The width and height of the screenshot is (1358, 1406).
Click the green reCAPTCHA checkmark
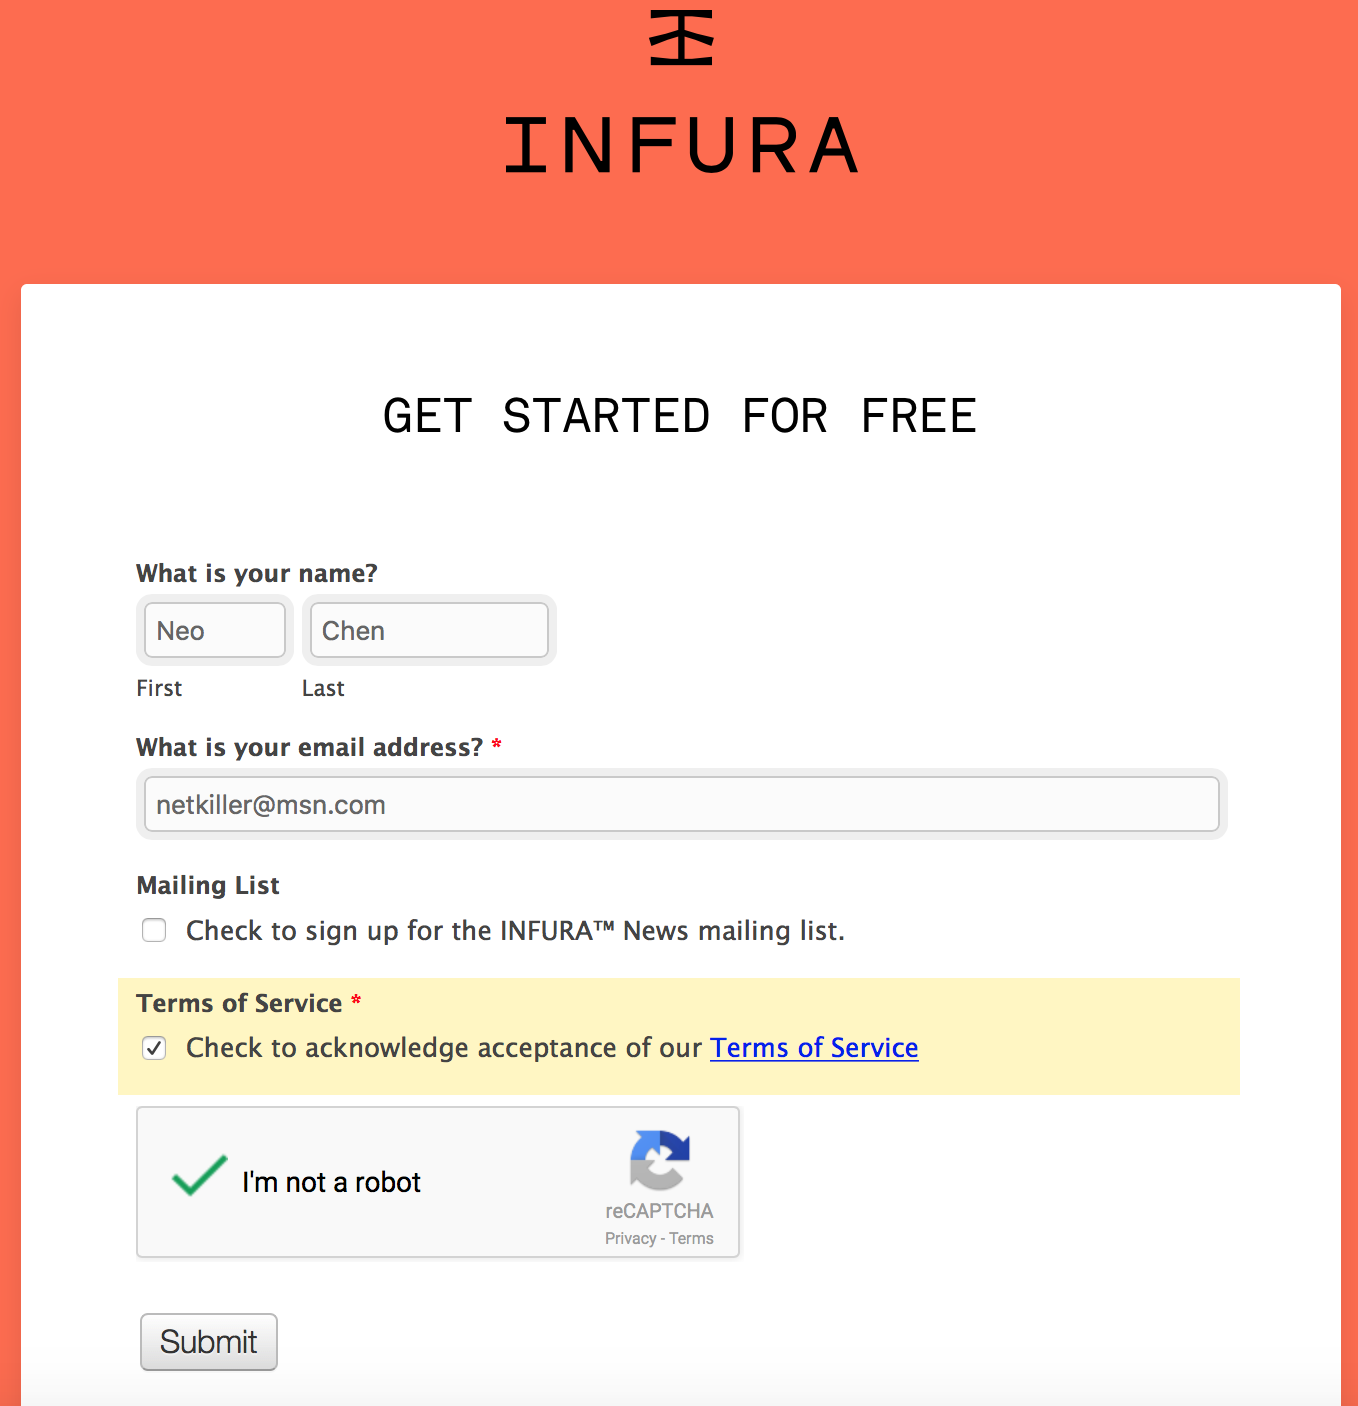(x=199, y=1176)
